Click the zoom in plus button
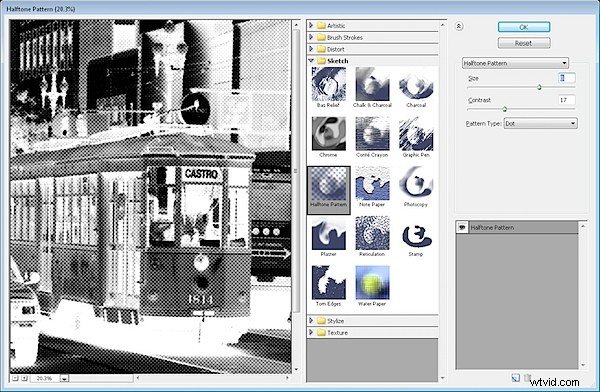 pos(24,378)
